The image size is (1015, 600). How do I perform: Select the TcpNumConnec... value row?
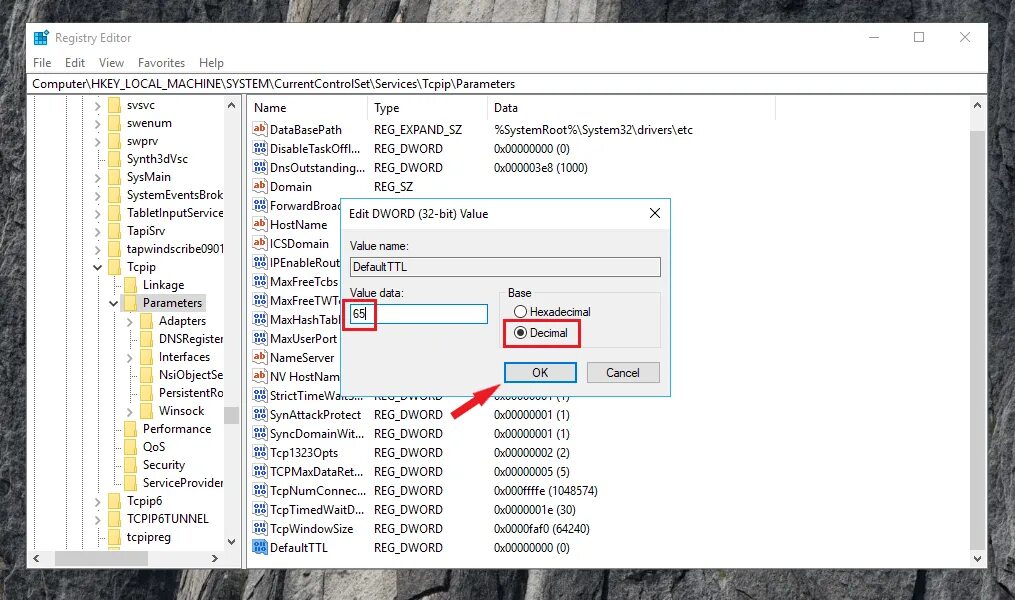tap(427, 491)
